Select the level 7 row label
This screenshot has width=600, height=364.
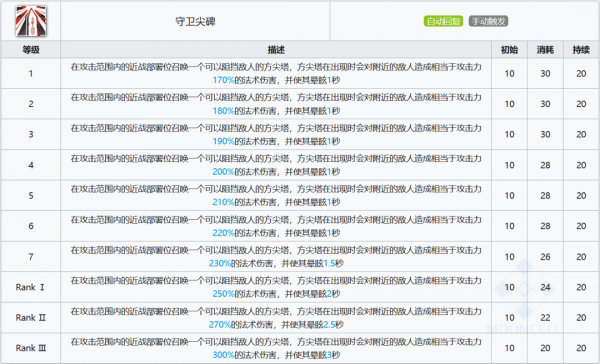pos(31,257)
